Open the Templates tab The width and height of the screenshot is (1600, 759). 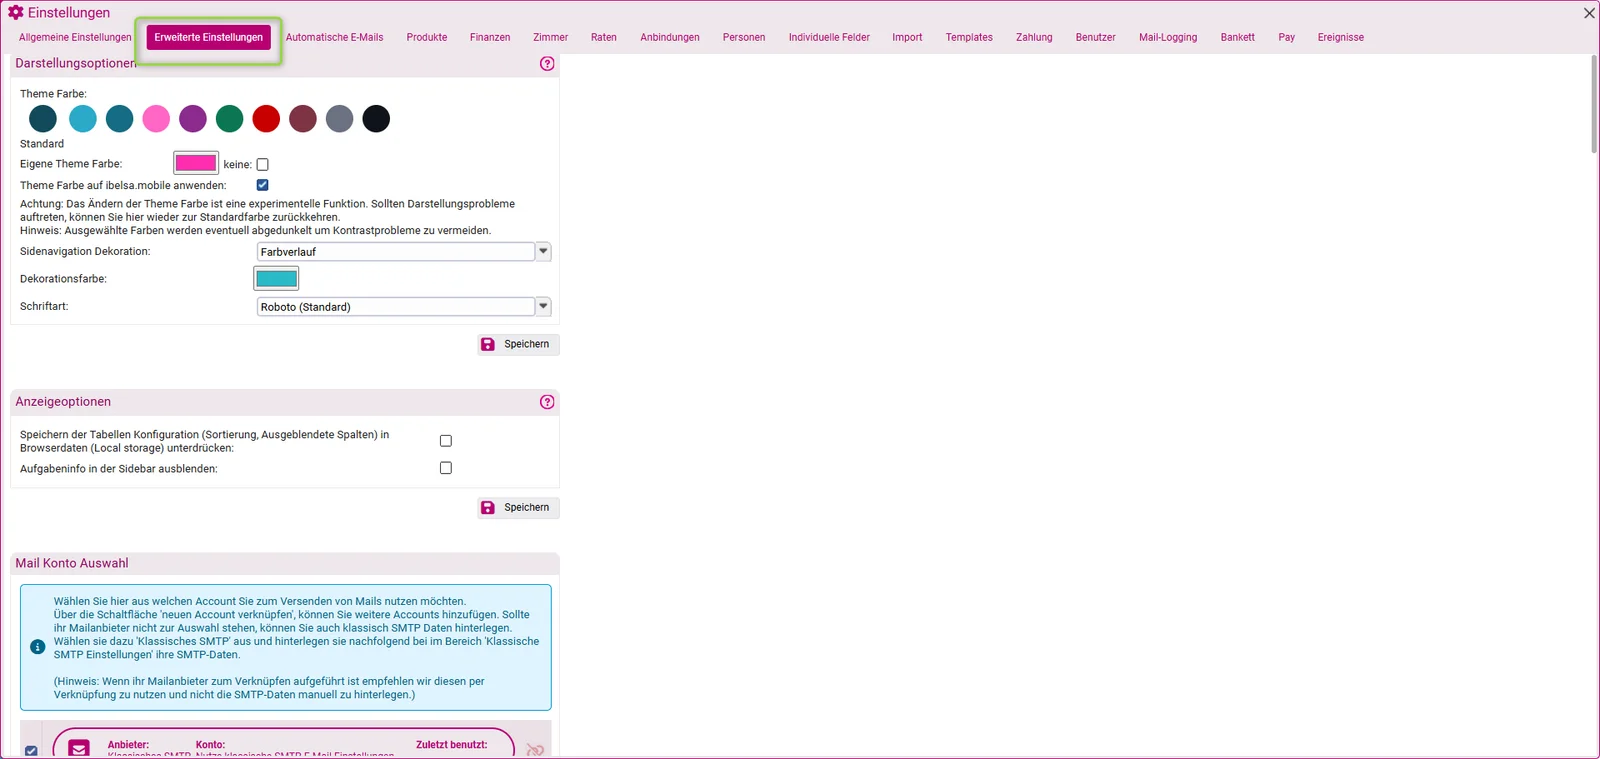[969, 37]
